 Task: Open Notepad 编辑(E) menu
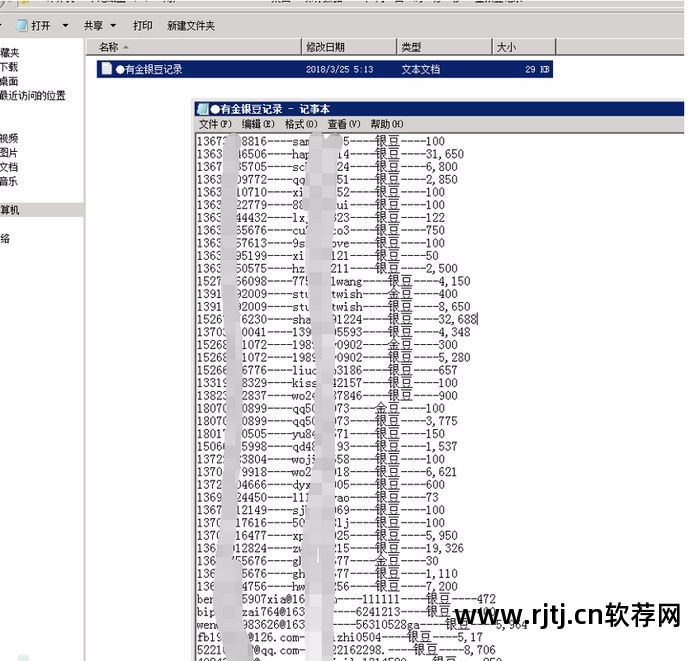coord(258,124)
